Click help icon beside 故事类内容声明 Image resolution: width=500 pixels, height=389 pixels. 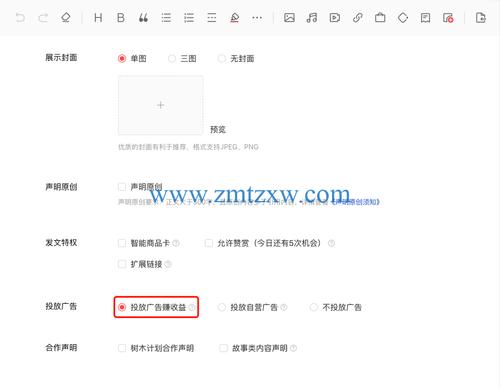[293, 348]
